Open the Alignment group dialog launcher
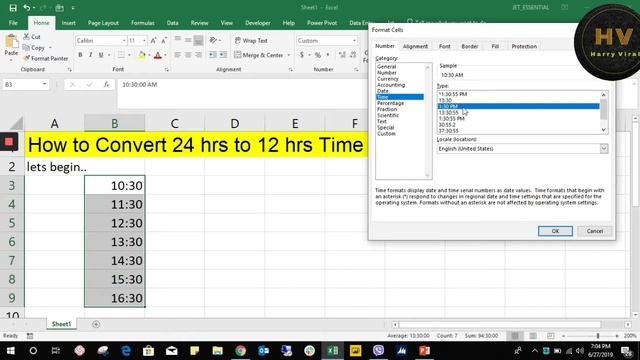 pos(291,70)
